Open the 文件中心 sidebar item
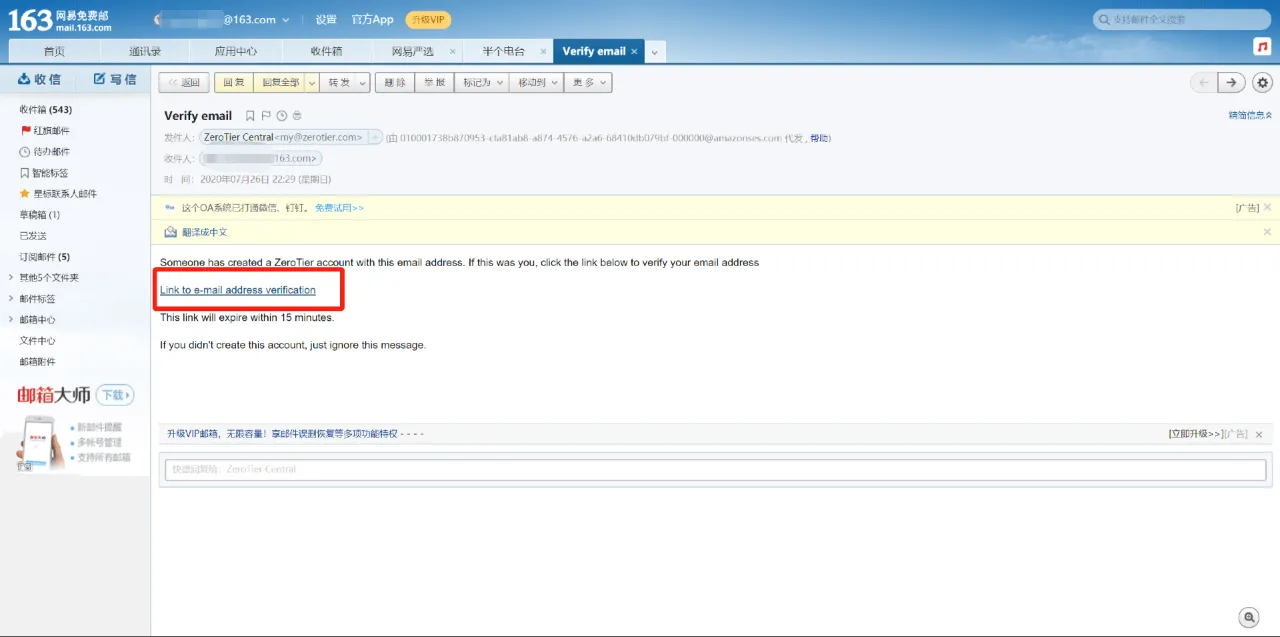This screenshot has width=1280, height=637. (38, 341)
